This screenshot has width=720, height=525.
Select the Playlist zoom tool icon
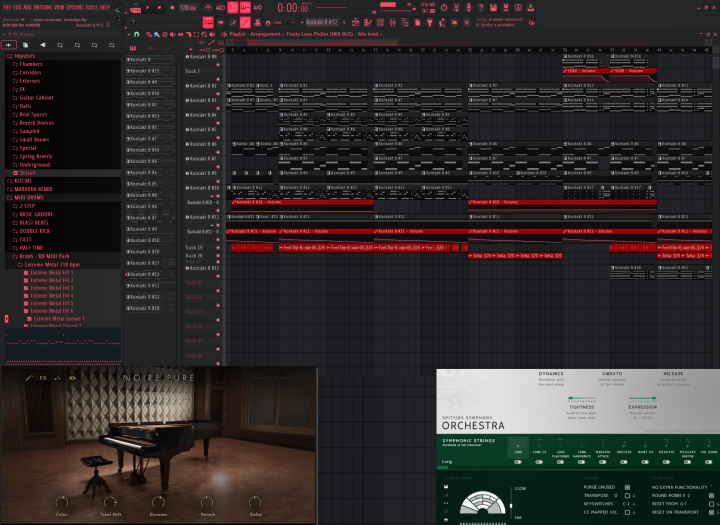pyautogui.click(x=204, y=34)
